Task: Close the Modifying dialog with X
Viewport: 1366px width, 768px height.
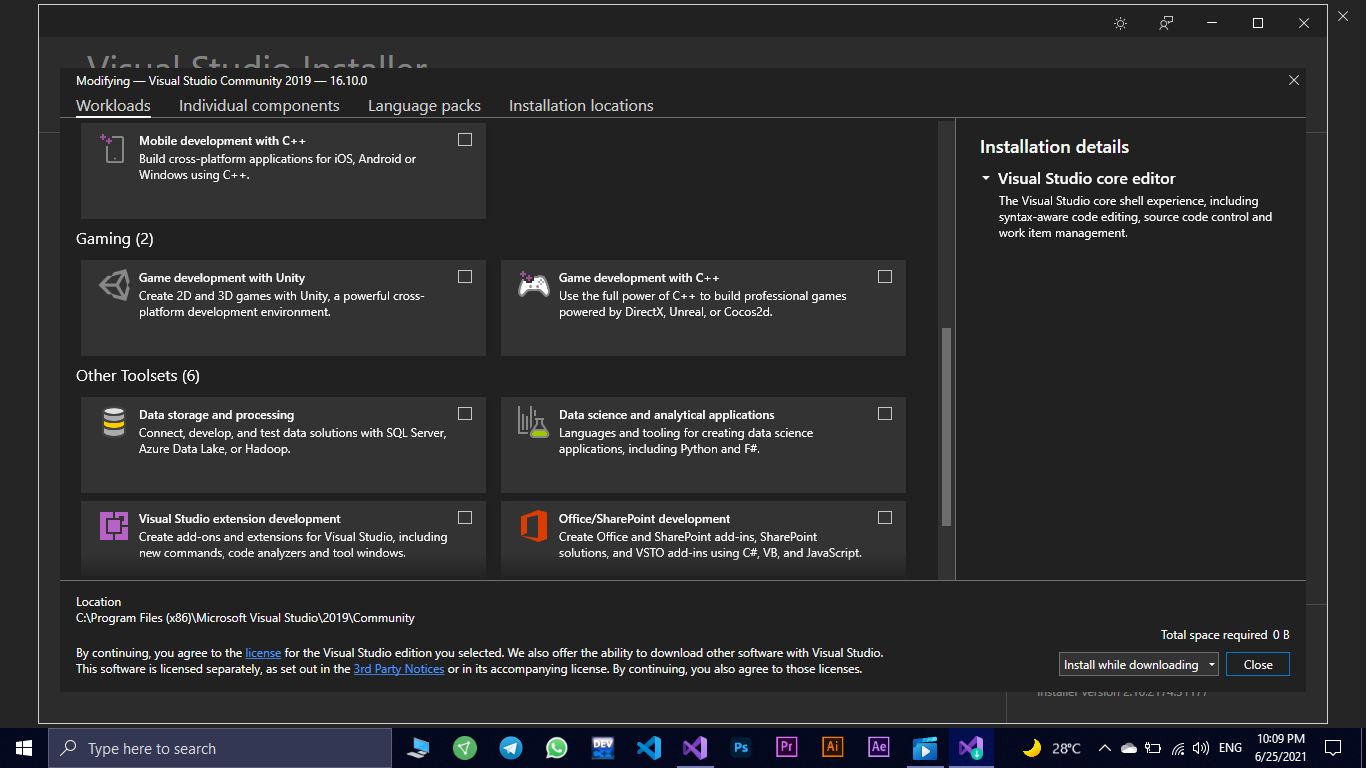Action: pos(1294,80)
